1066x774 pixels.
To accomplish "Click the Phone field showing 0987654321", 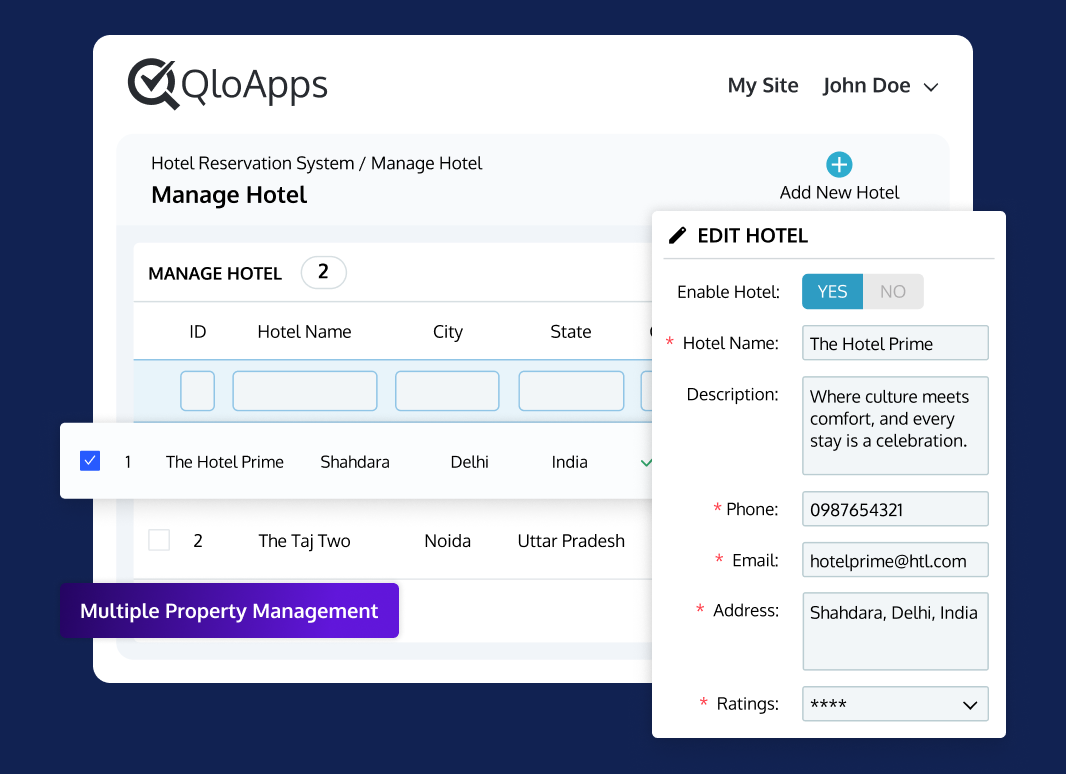I will [x=894, y=509].
